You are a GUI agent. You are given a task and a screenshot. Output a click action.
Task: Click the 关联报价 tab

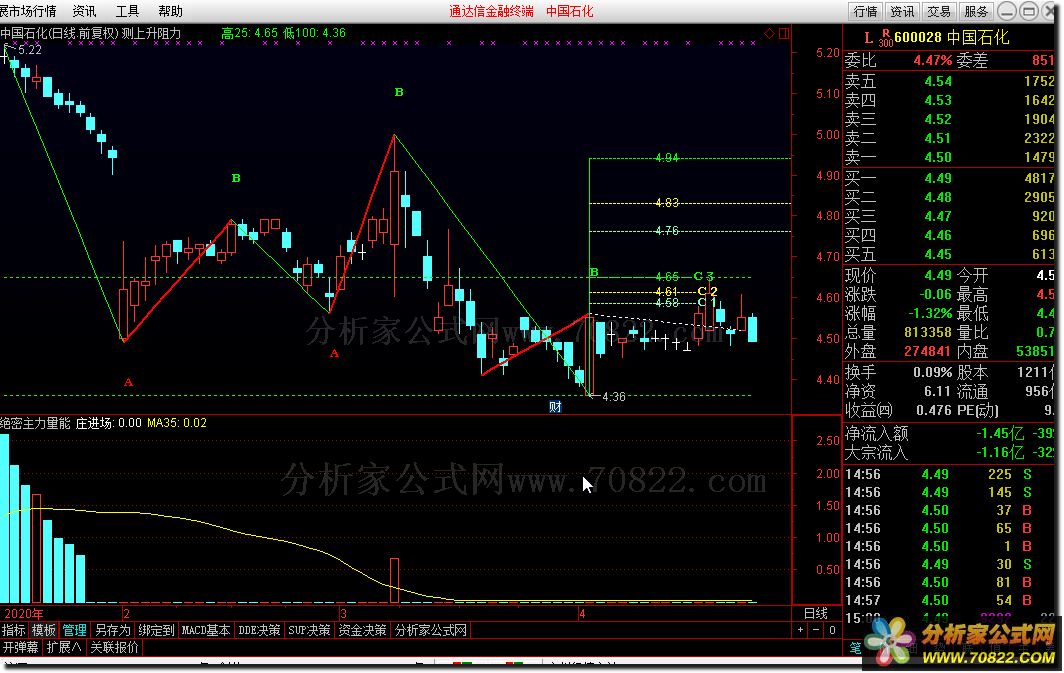(x=115, y=647)
